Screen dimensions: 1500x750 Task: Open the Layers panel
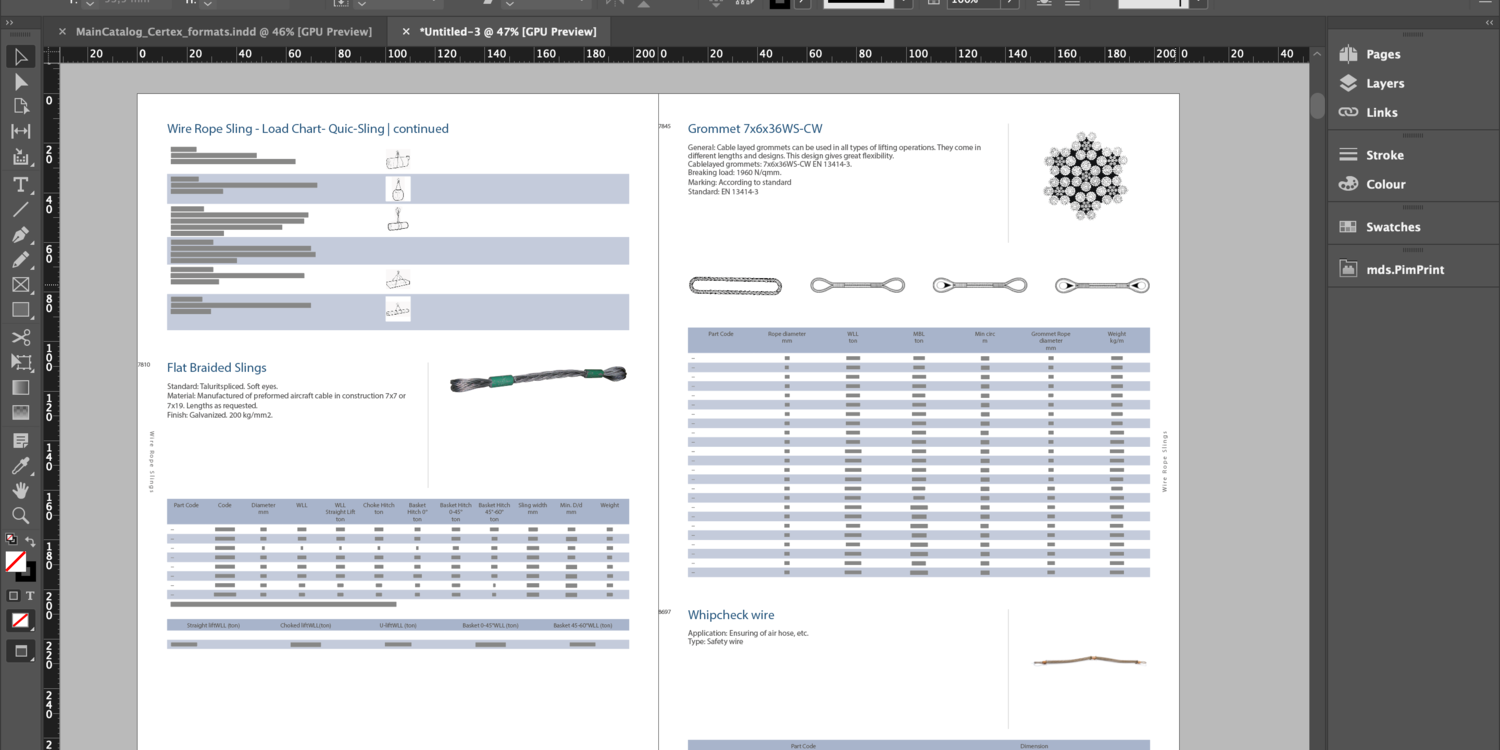click(x=1384, y=83)
